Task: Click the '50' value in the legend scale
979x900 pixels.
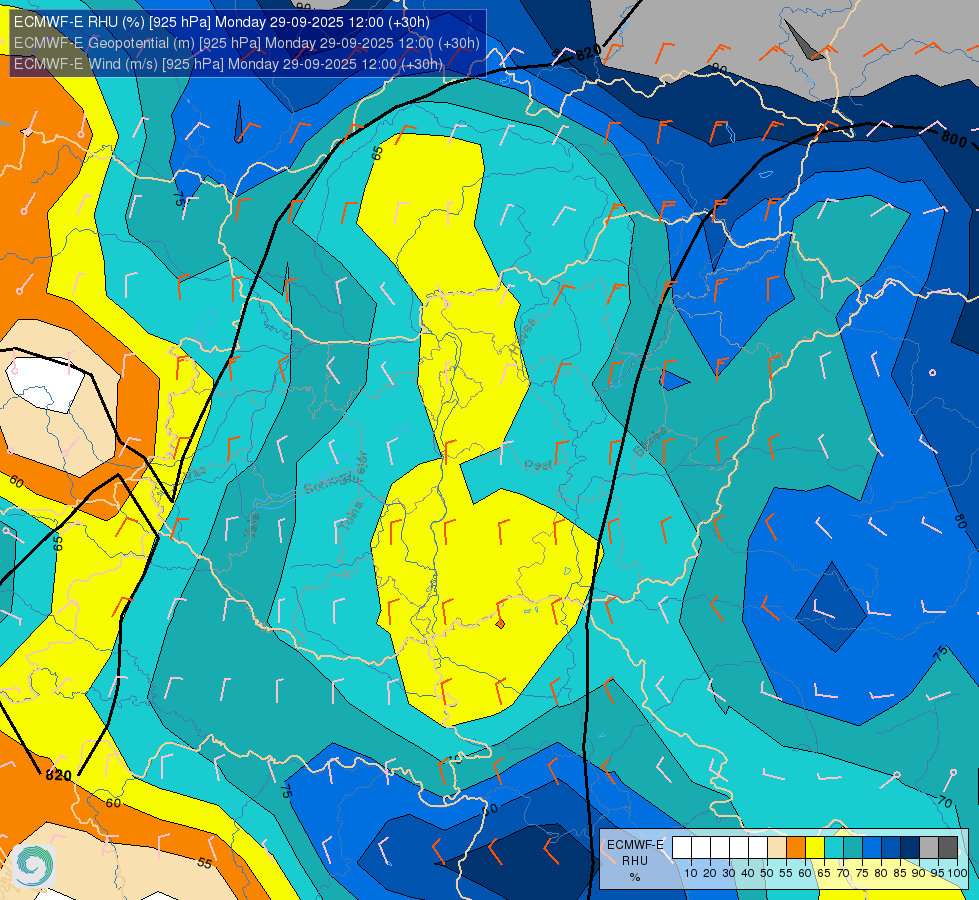Action: tap(767, 873)
